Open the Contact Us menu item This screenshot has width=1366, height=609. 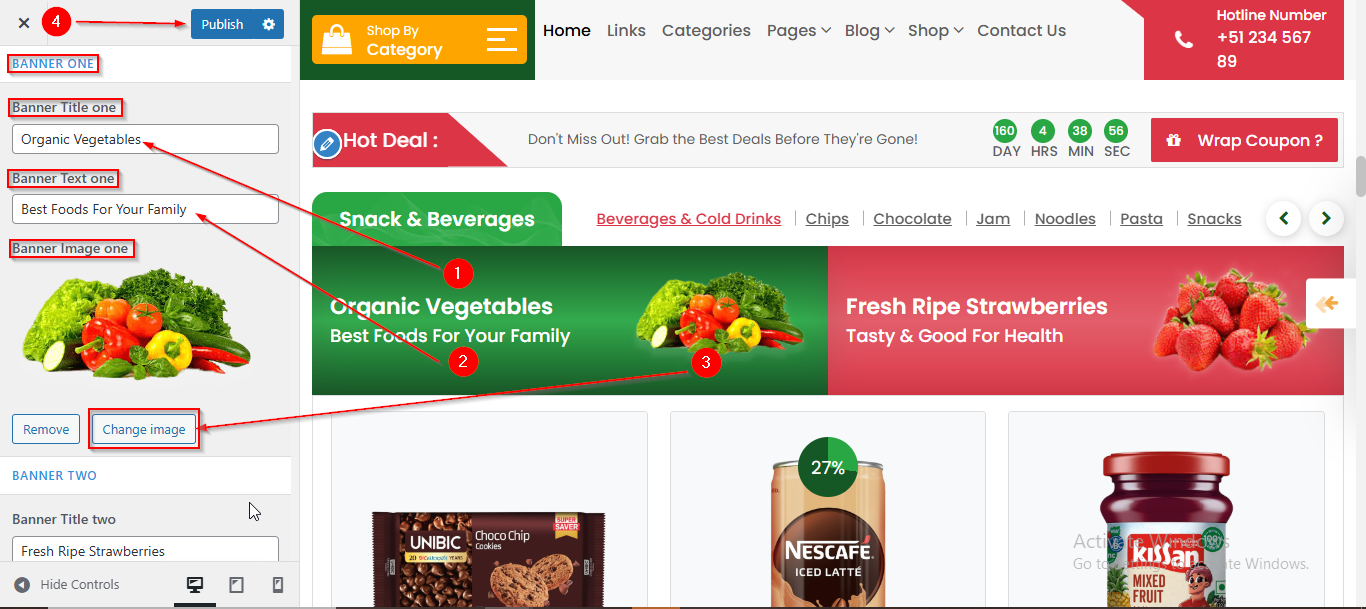click(1021, 31)
